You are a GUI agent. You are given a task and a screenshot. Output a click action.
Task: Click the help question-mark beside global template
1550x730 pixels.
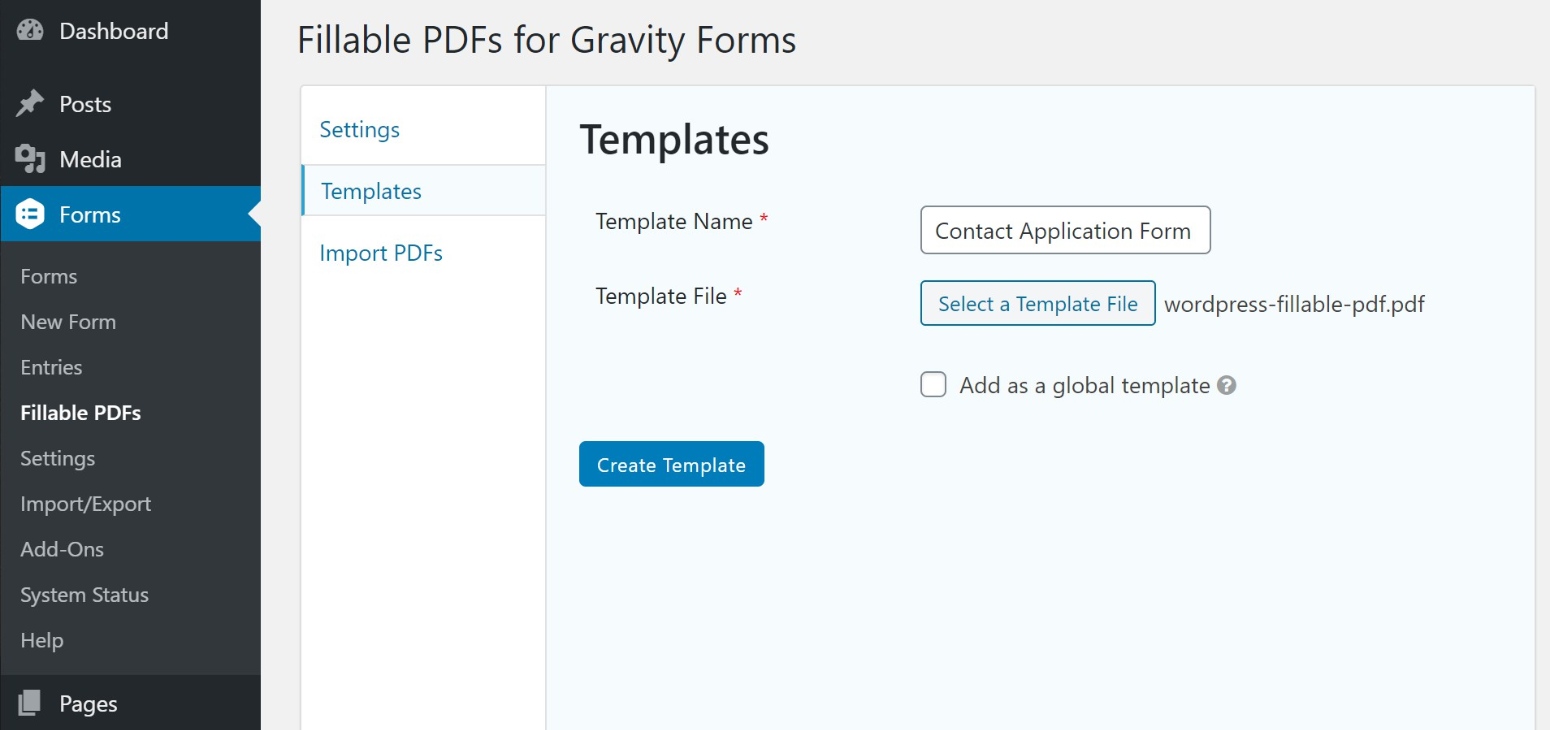tap(1228, 384)
